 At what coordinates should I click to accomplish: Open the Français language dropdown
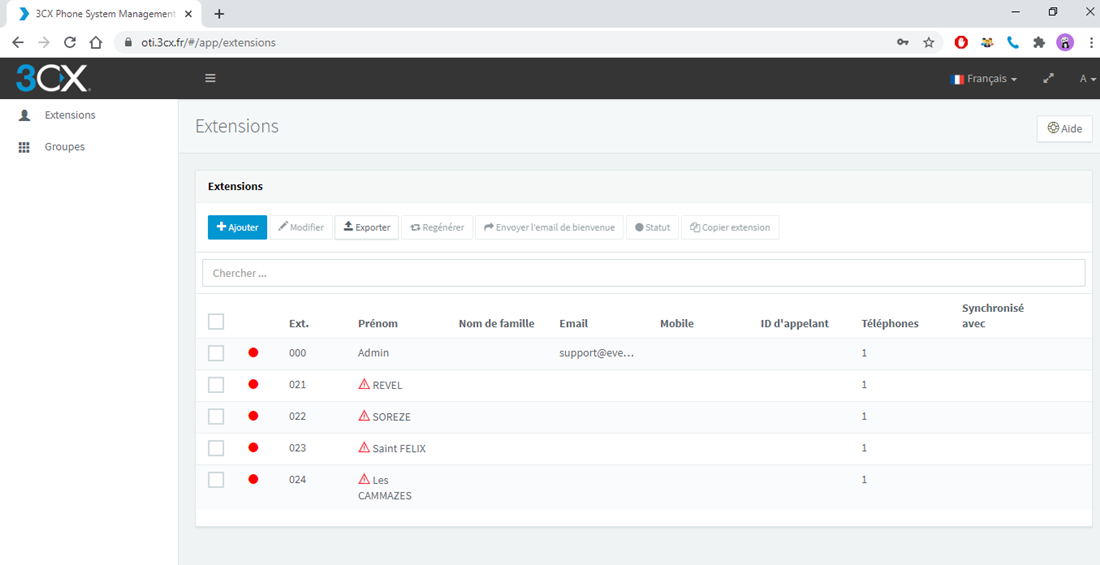coord(984,79)
